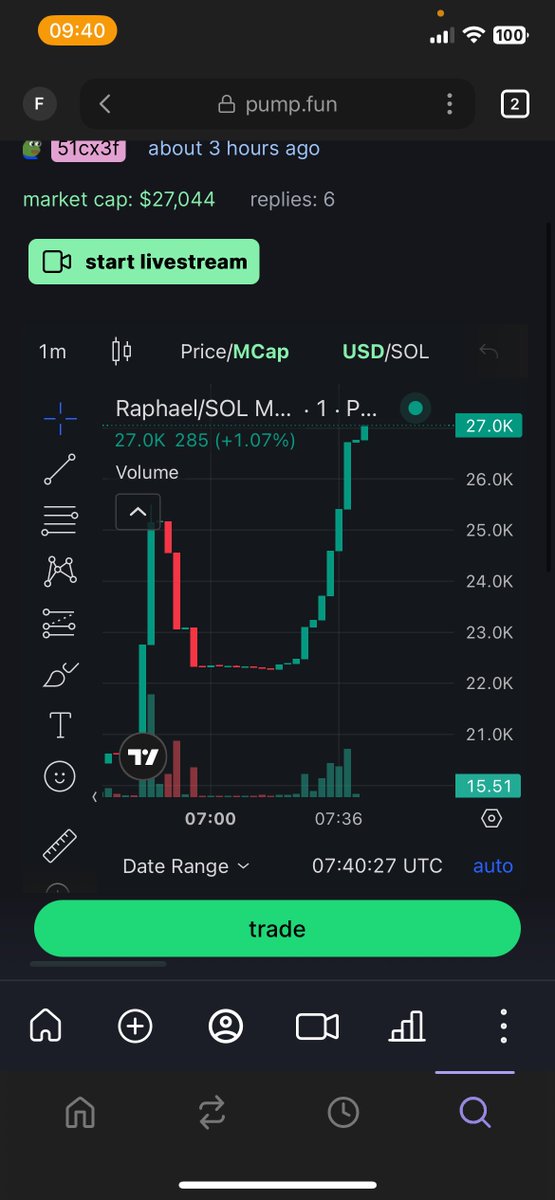Open the candlestick chart style selector

pyautogui.click(x=122, y=351)
